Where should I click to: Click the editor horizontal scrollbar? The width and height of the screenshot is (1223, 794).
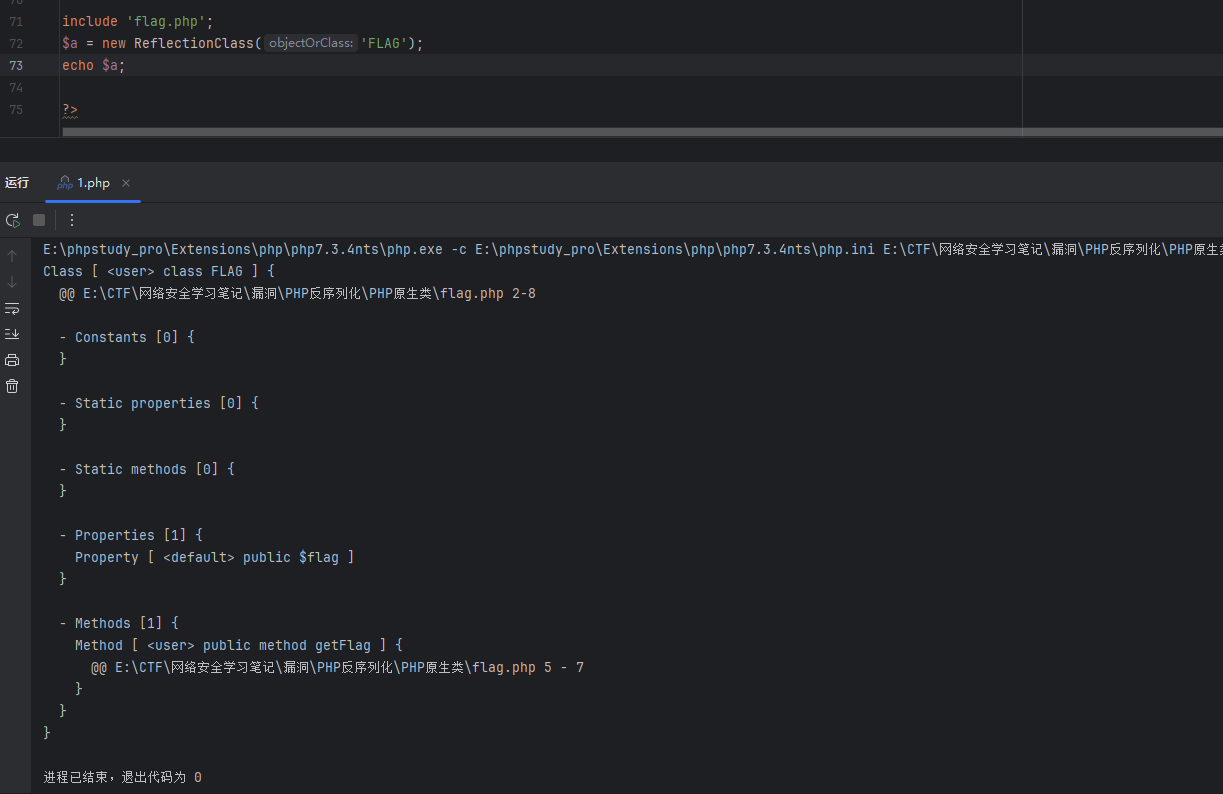pos(540,131)
